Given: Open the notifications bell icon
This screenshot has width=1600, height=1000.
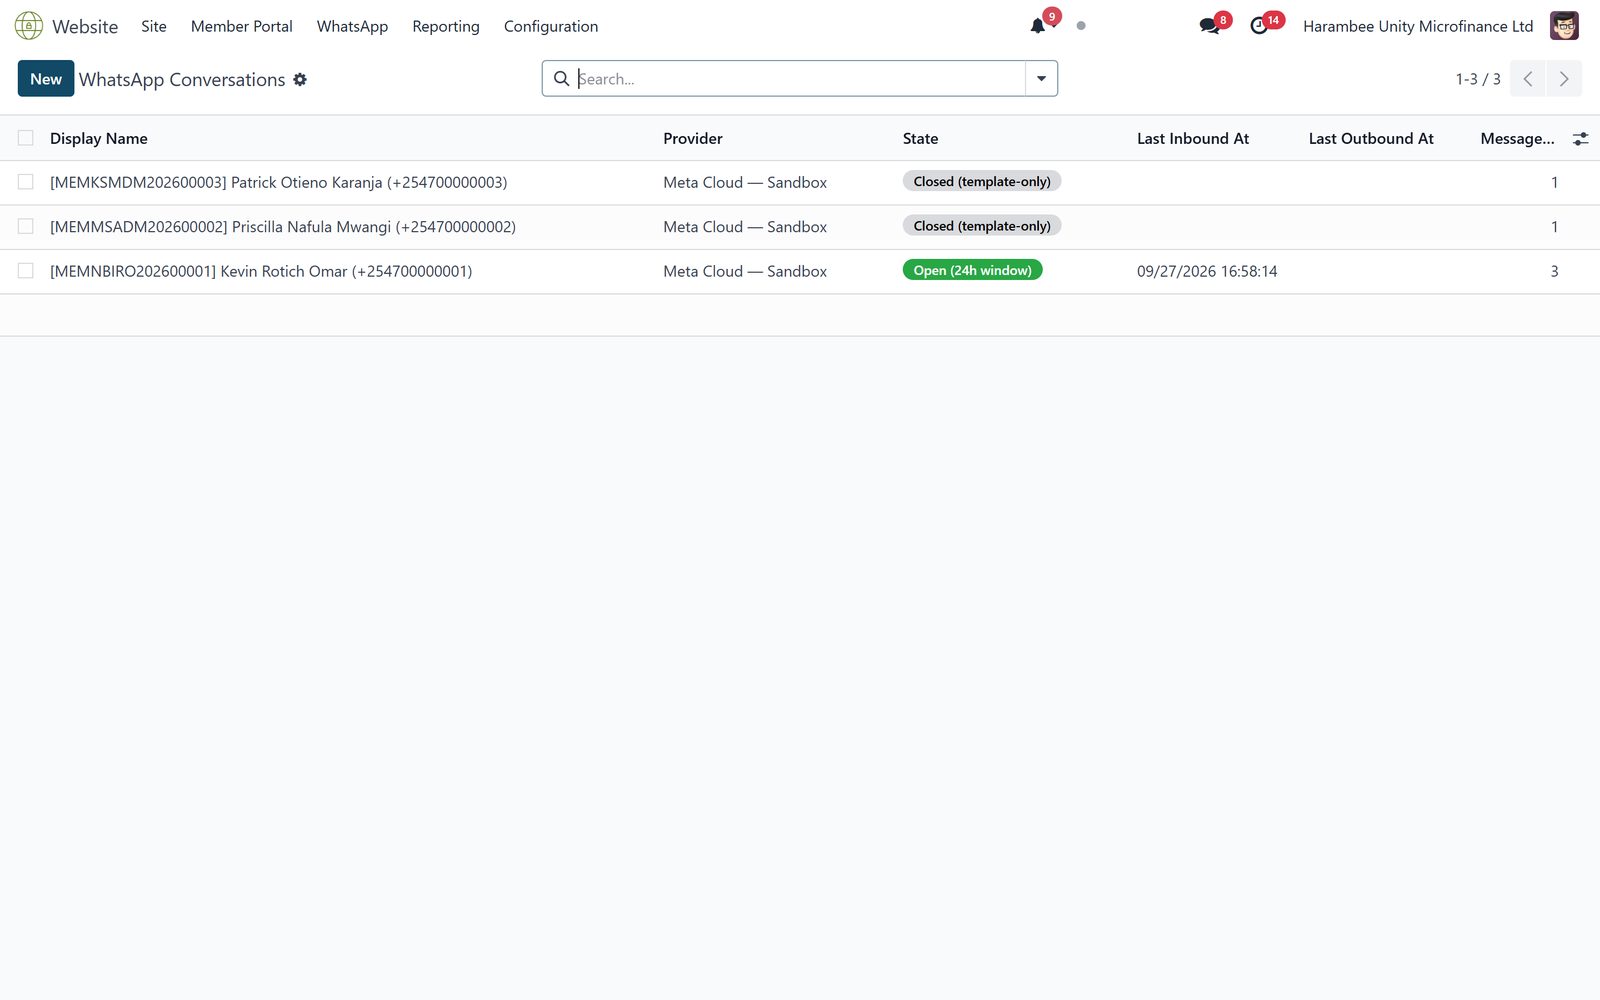Looking at the screenshot, I should click(1038, 26).
